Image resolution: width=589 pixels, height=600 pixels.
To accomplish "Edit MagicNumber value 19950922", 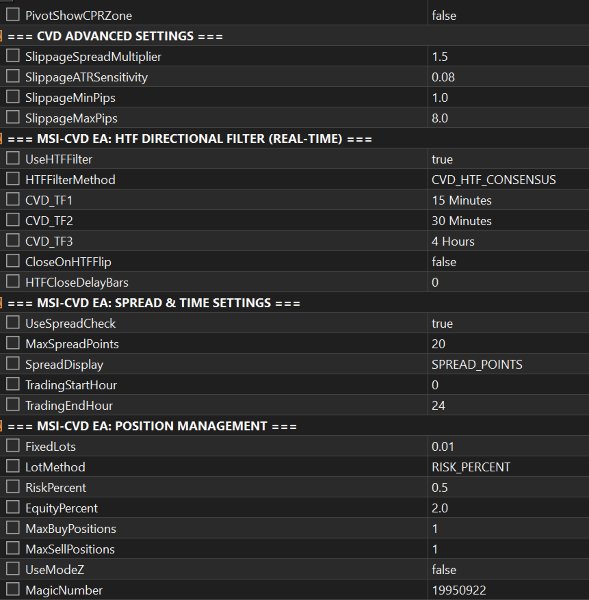I will (x=459, y=590).
